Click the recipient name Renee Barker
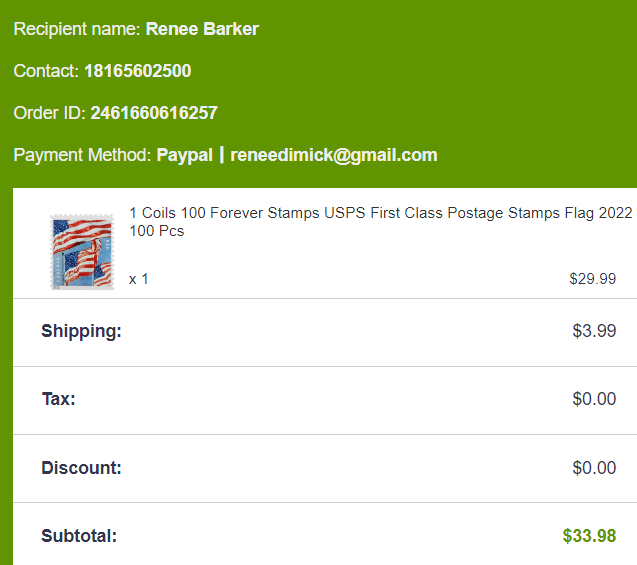Viewport: 637px width, 565px height. click(x=202, y=29)
